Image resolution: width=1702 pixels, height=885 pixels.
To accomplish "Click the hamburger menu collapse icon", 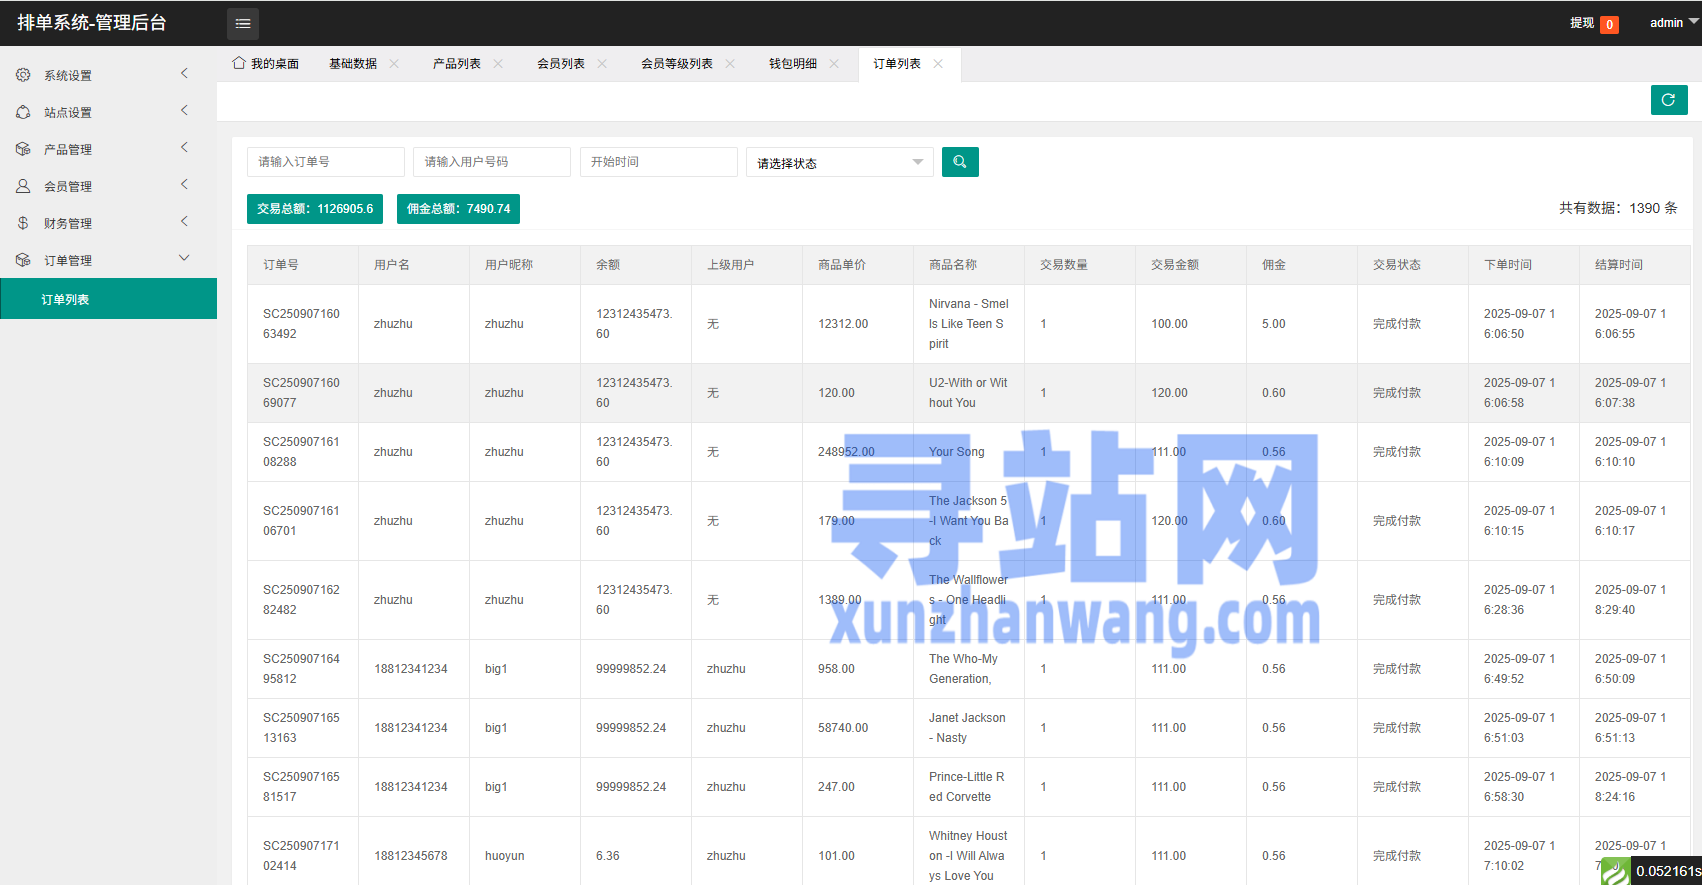I will [x=243, y=23].
